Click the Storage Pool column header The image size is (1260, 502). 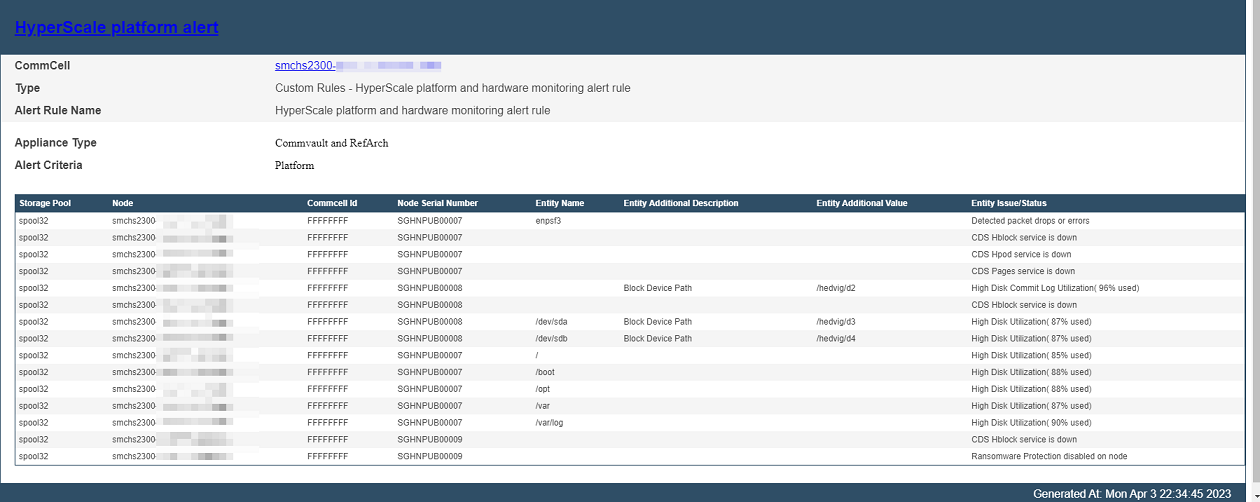click(x=45, y=203)
